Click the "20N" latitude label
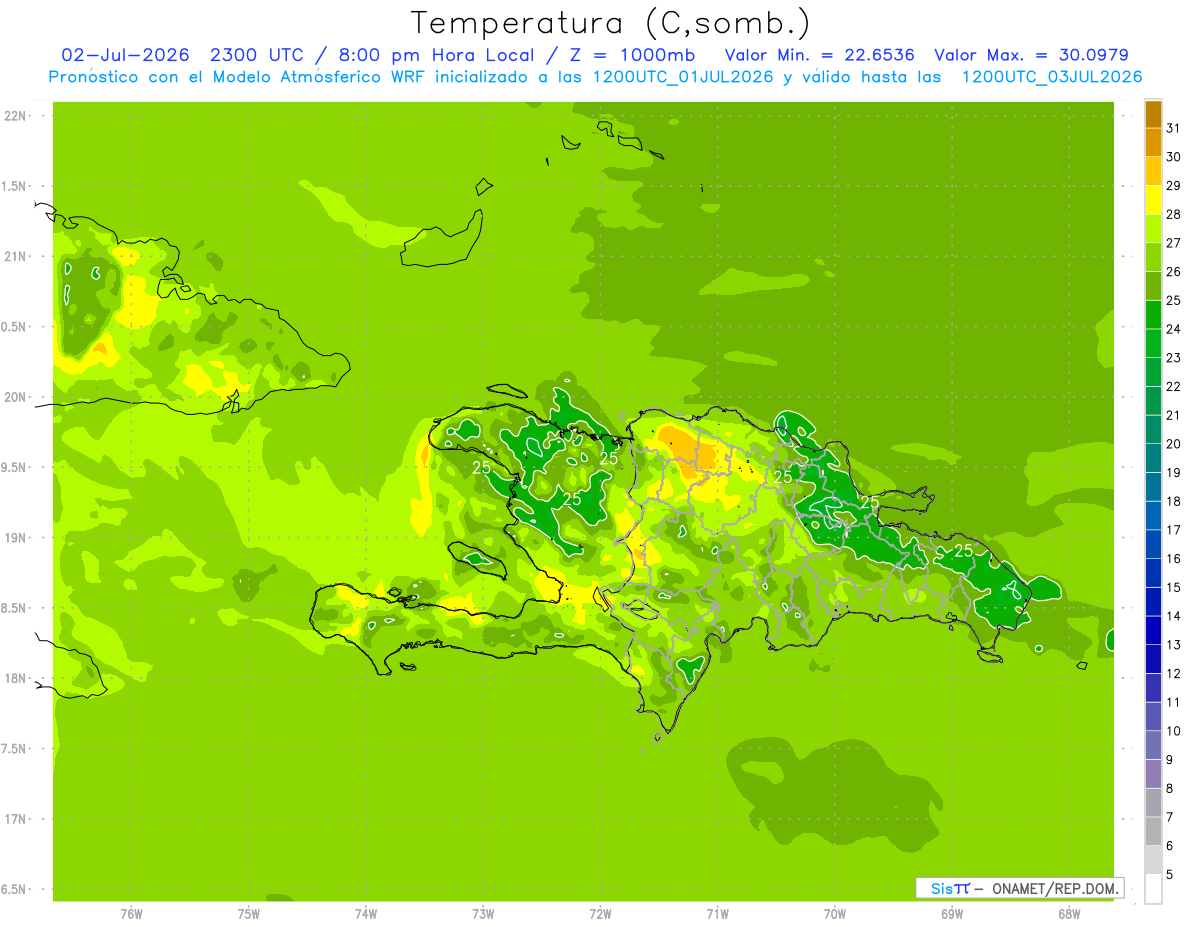 click(16, 397)
